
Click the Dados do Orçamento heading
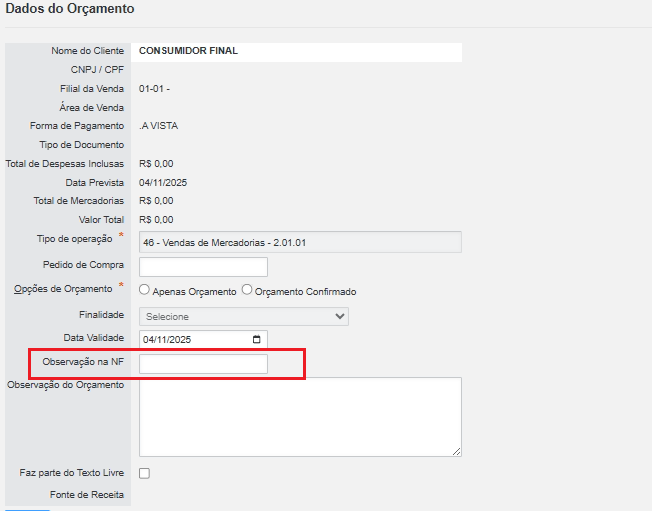[x=70, y=9]
